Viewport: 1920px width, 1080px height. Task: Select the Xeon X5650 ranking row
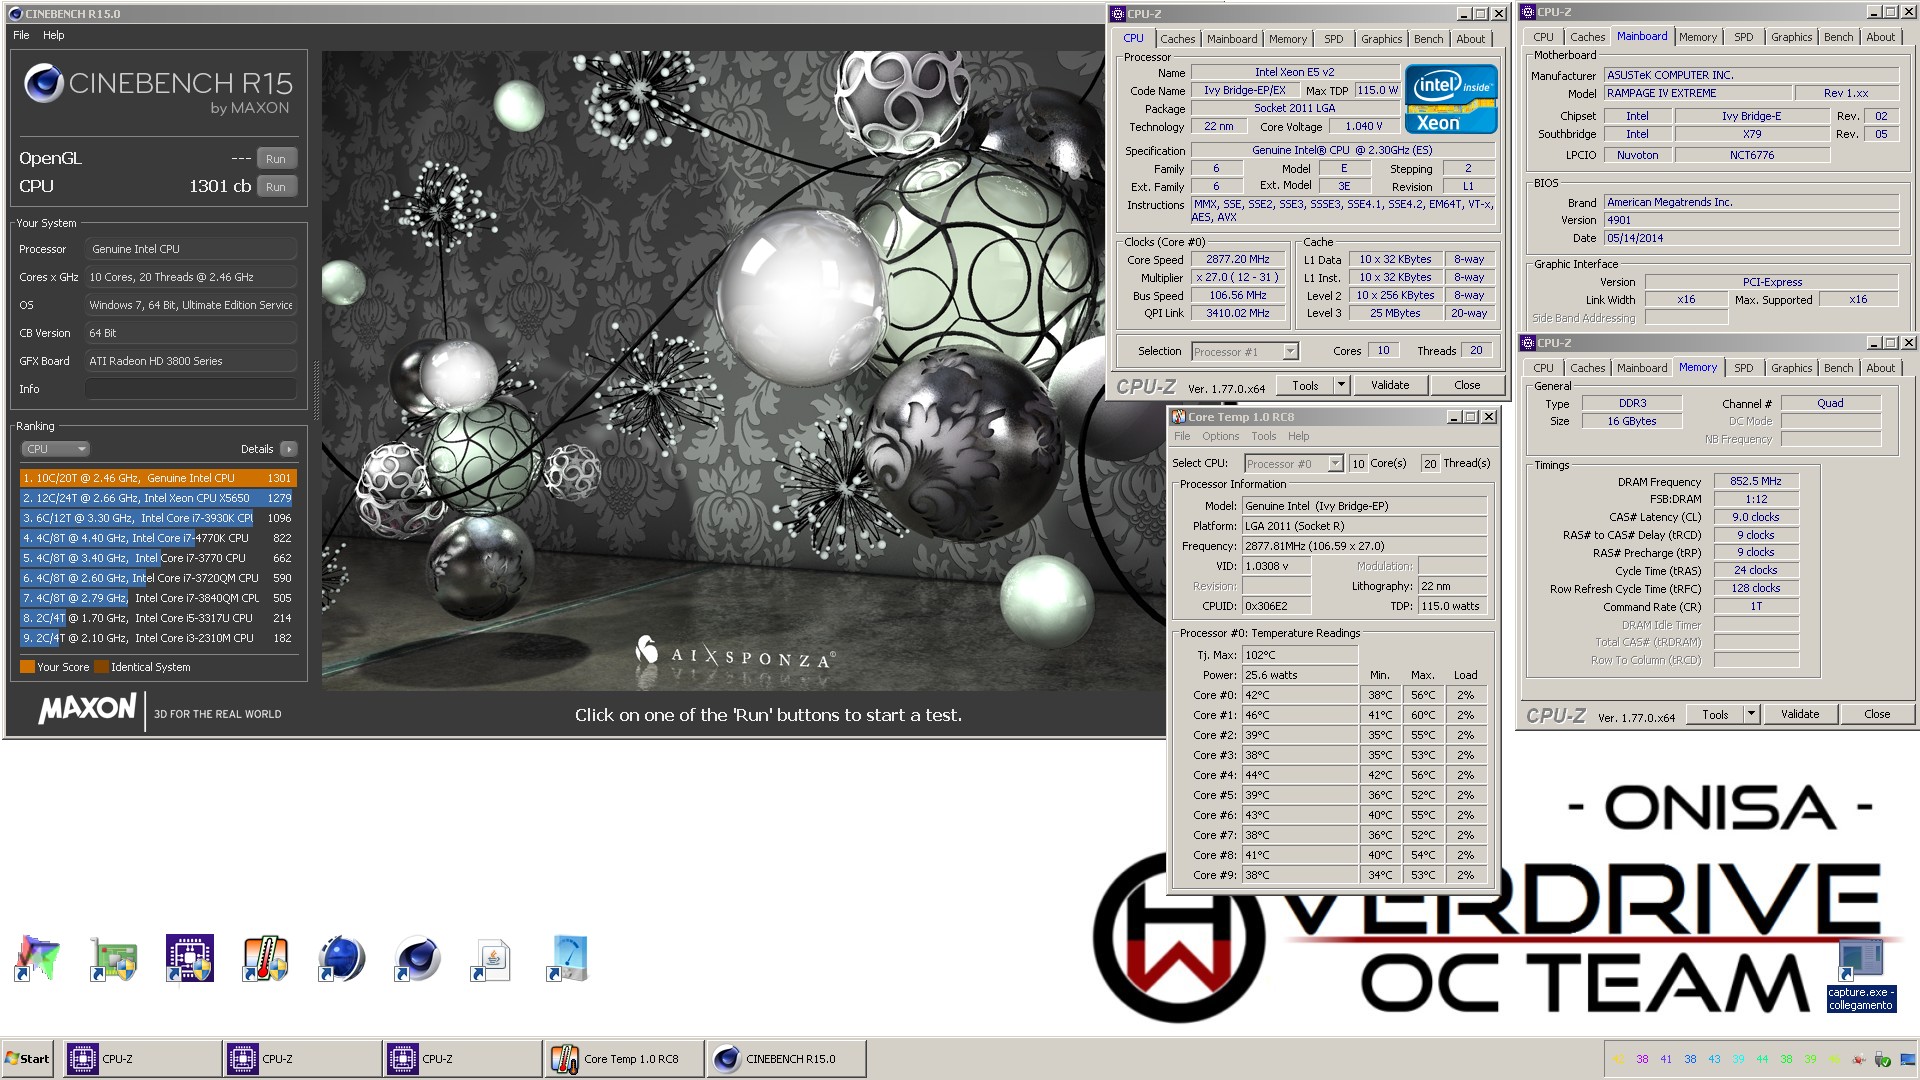158,498
